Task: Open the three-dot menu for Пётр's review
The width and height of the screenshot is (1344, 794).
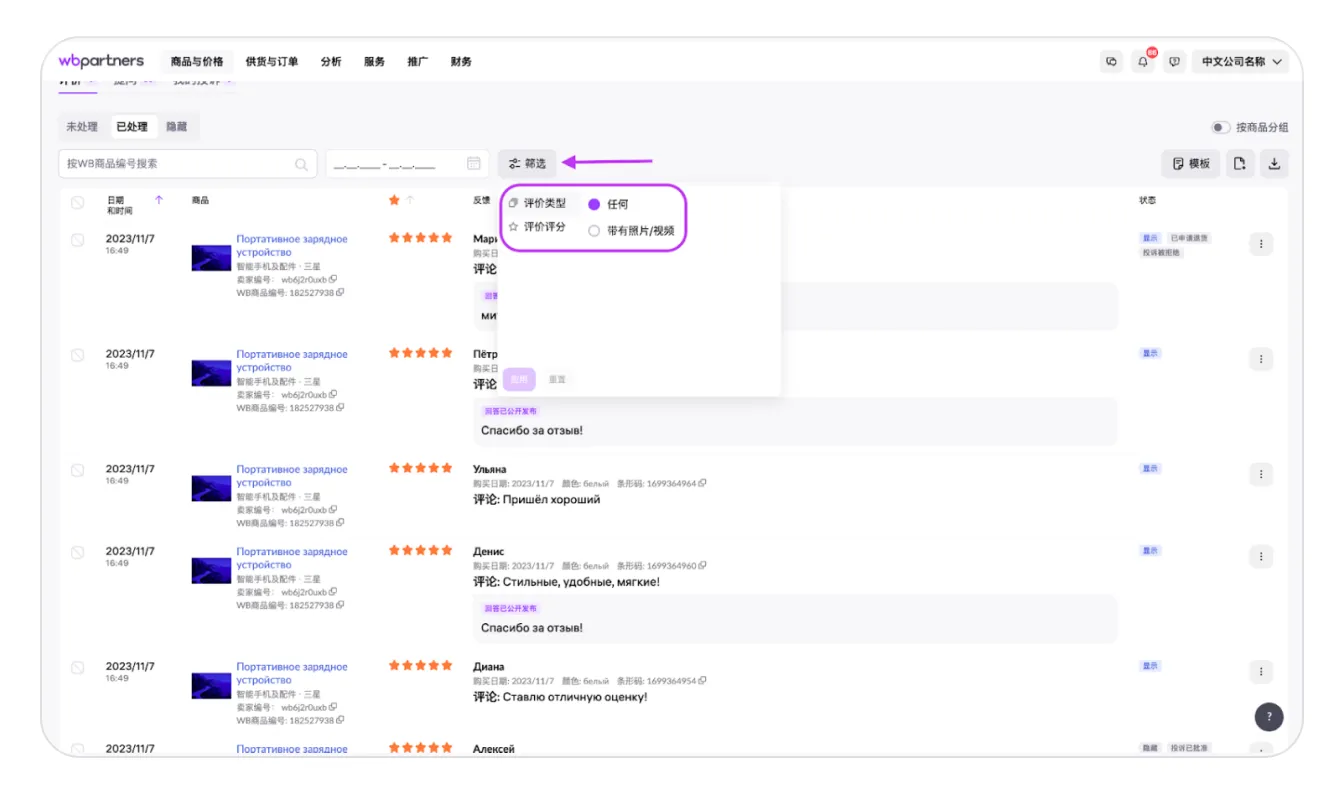Action: click(x=1261, y=359)
